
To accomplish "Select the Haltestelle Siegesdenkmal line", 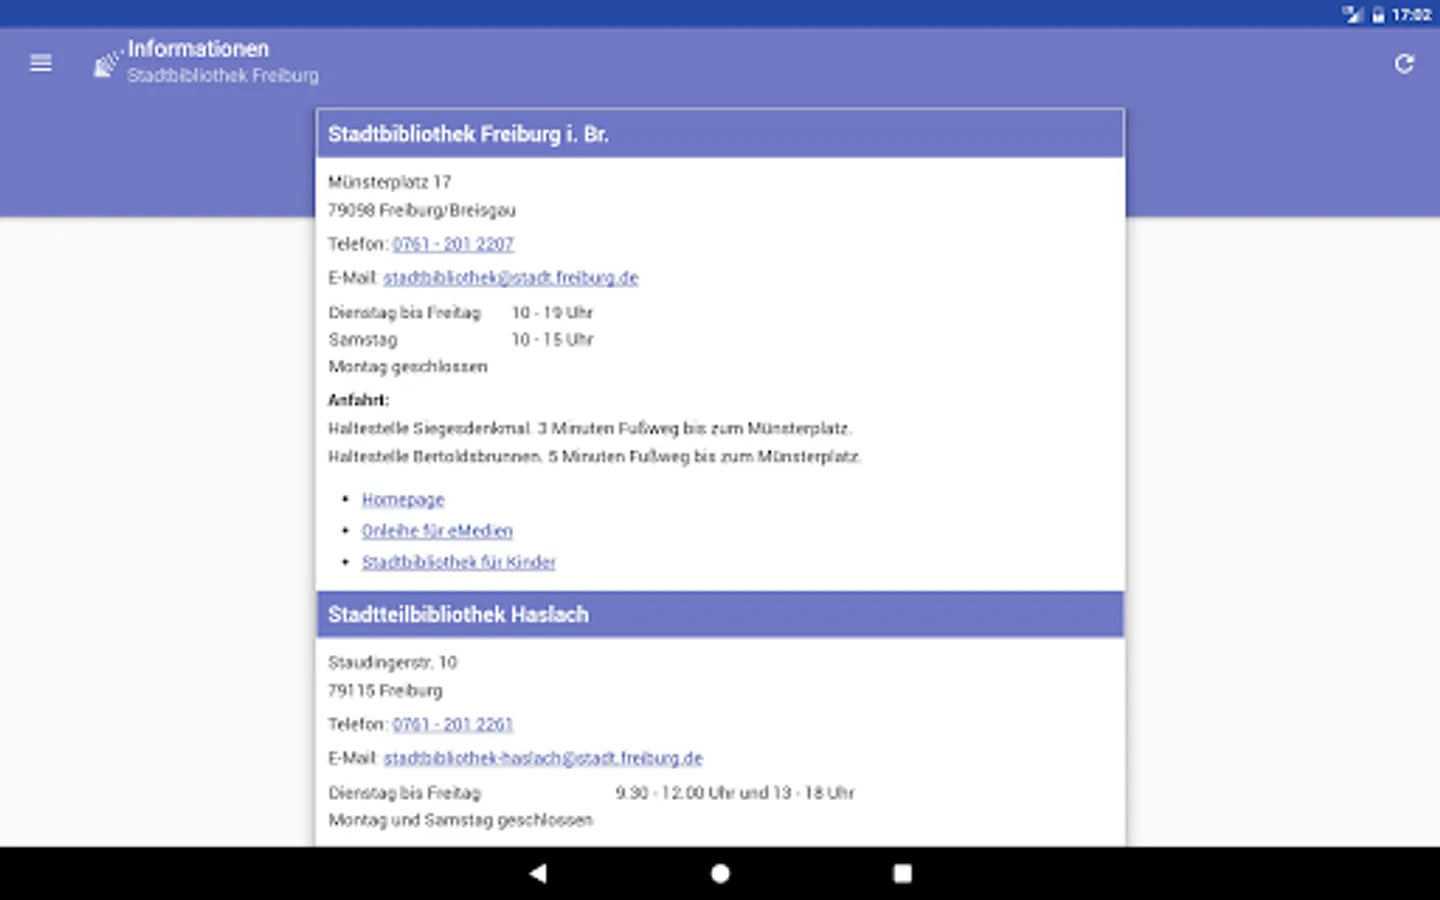I will [x=590, y=429].
